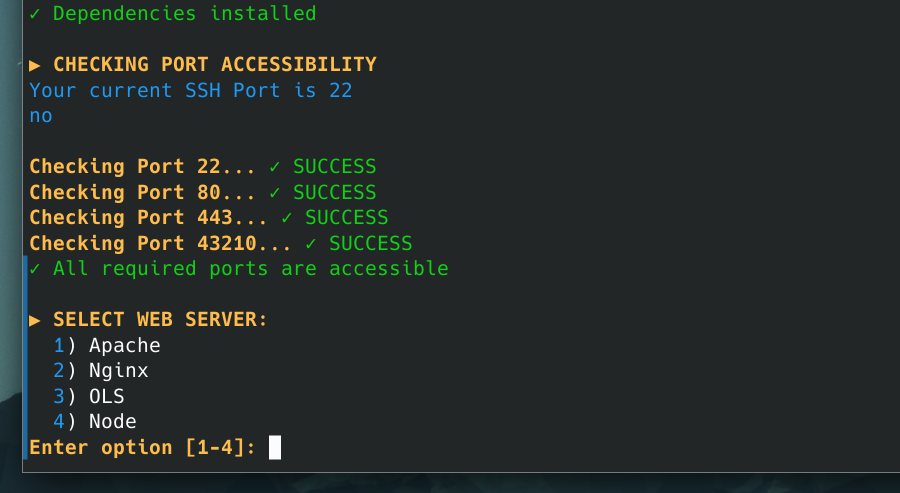Click the CHECKING PORT ACCESSIBILITY heading
This screenshot has width=900, height=493.
tap(214, 65)
